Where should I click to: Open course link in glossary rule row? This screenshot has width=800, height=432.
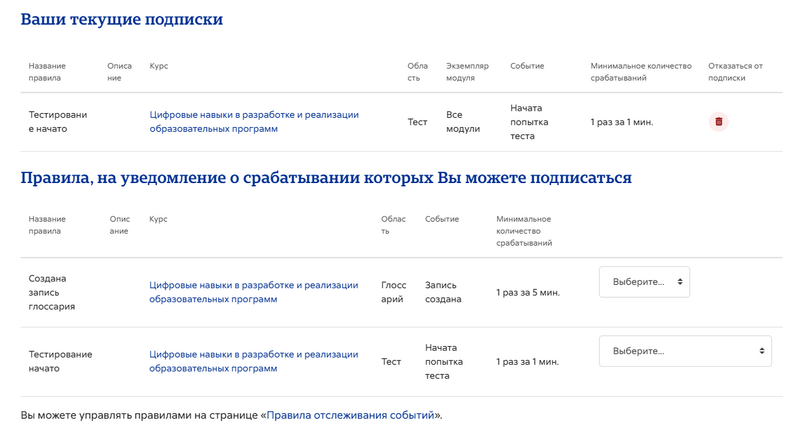click(254, 292)
